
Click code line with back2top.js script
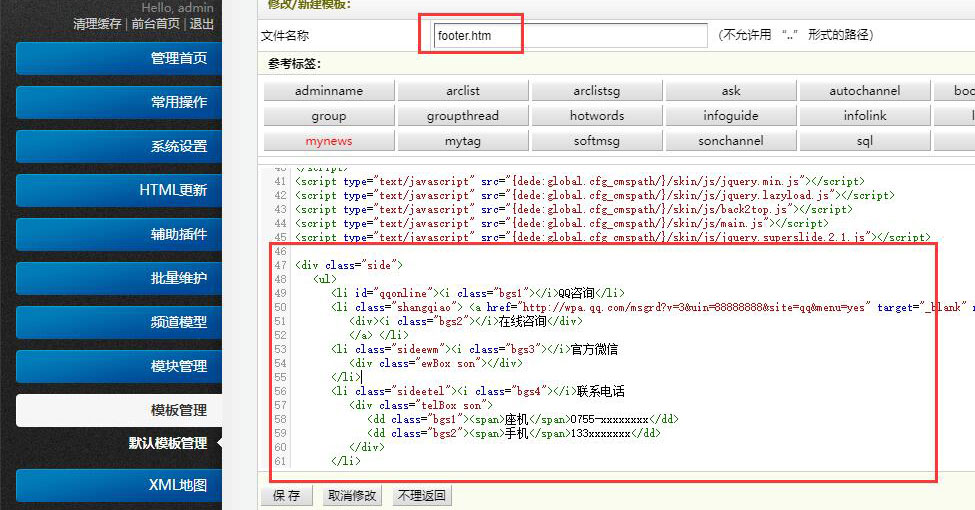click(574, 210)
